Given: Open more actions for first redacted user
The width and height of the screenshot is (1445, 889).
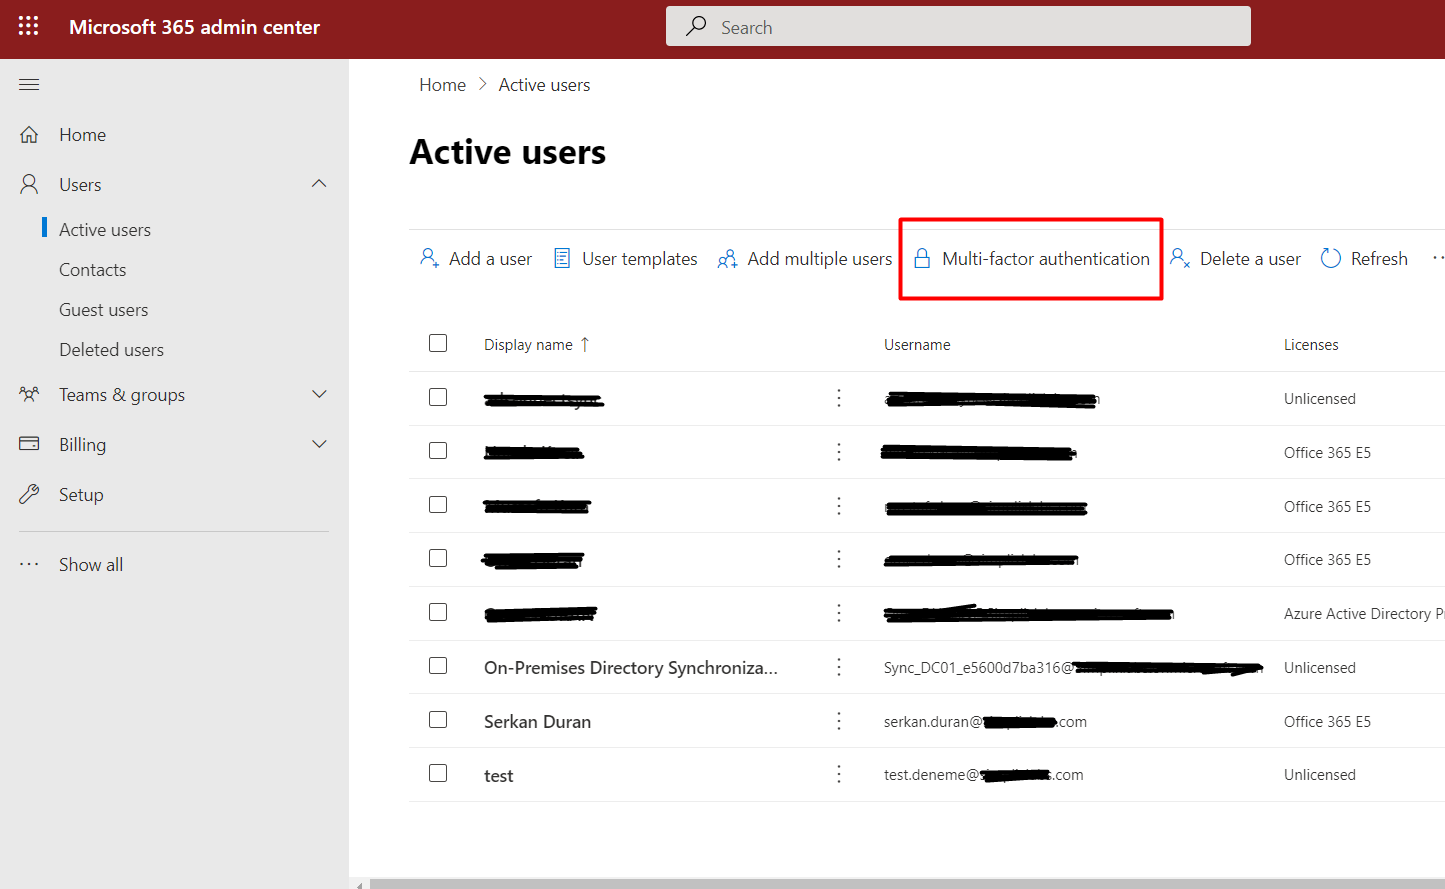Looking at the screenshot, I should tap(839, 398).
